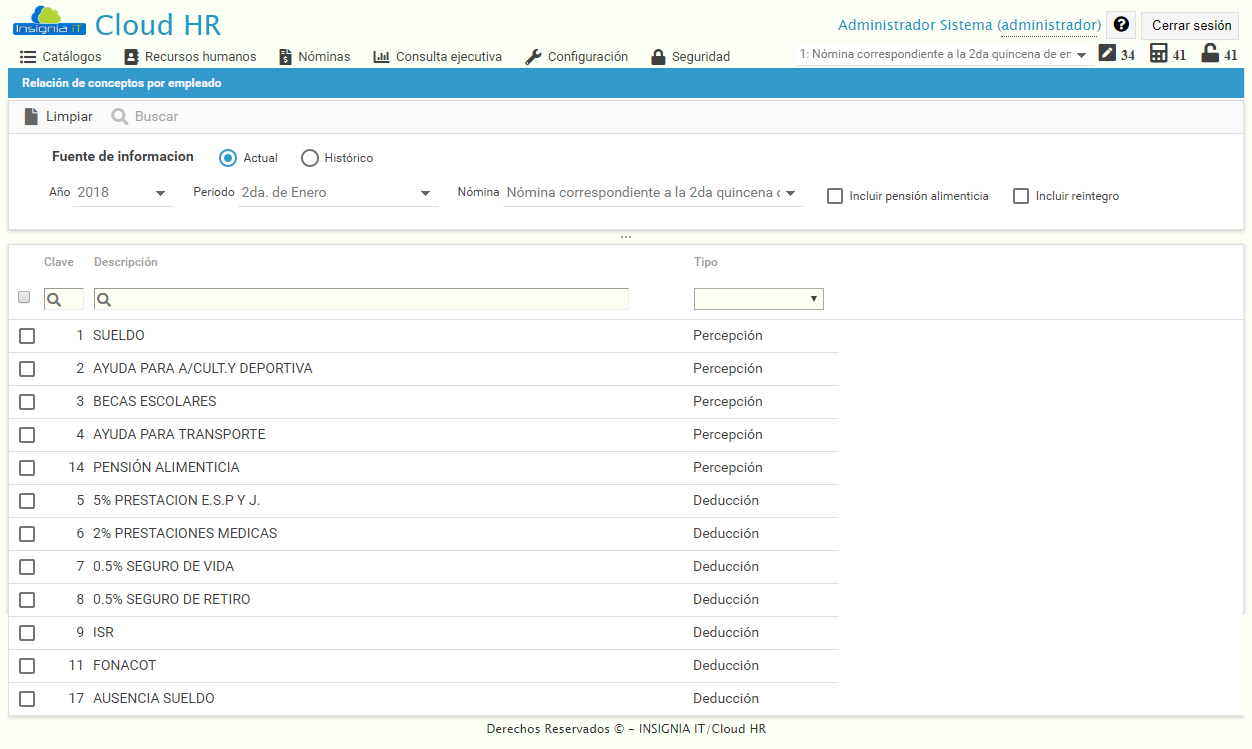Screen dimensions: 1252x749
Task: Open the Periodo dropdown
Action: [425, 192]
